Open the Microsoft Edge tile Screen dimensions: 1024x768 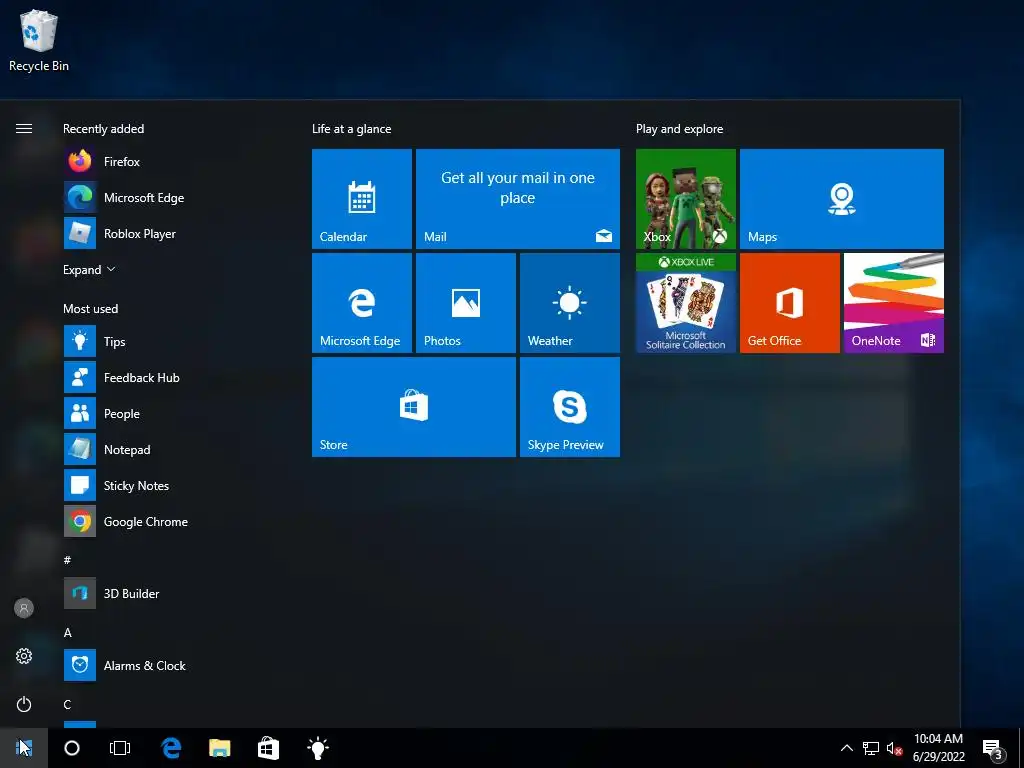[362, 303]
